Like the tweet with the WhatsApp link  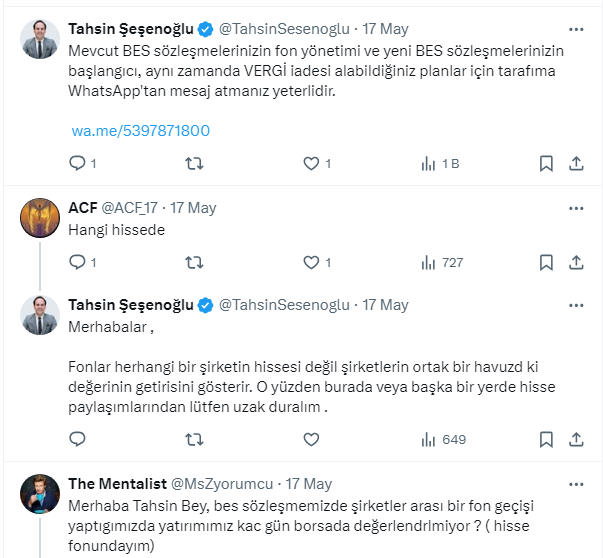[x=311, y=163]
